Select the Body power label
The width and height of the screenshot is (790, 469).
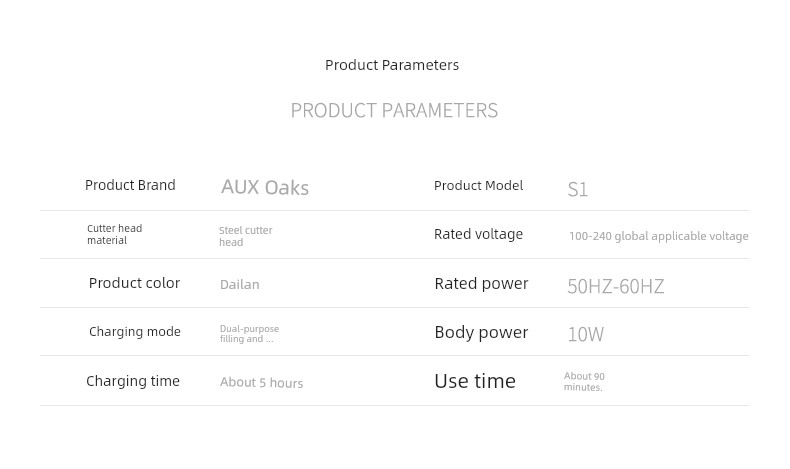point(481,332)
